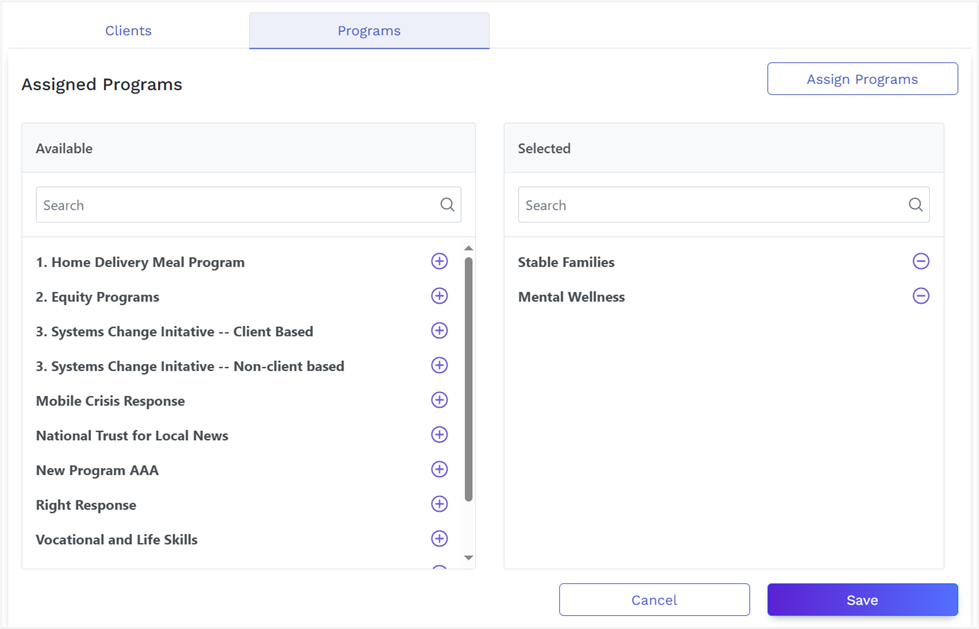This screenshot has width=979, height=629.
Task: Click search magnifier in Available panel
Action: (x=447, y=205)
